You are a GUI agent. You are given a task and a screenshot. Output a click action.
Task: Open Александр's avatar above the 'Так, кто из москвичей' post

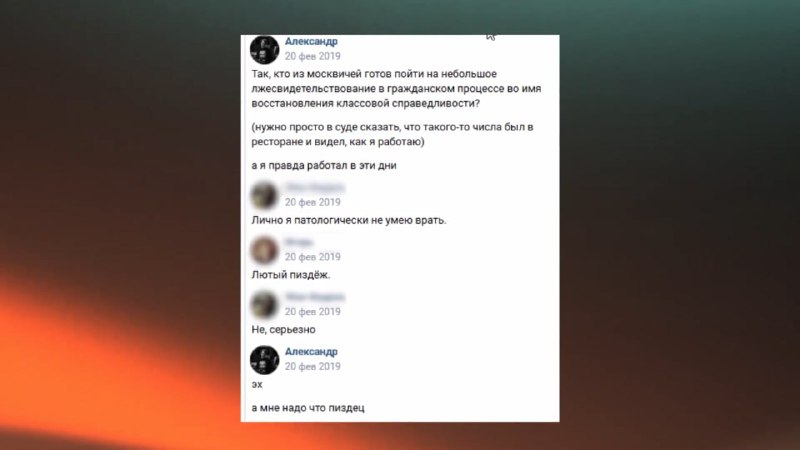pos(264,49)
